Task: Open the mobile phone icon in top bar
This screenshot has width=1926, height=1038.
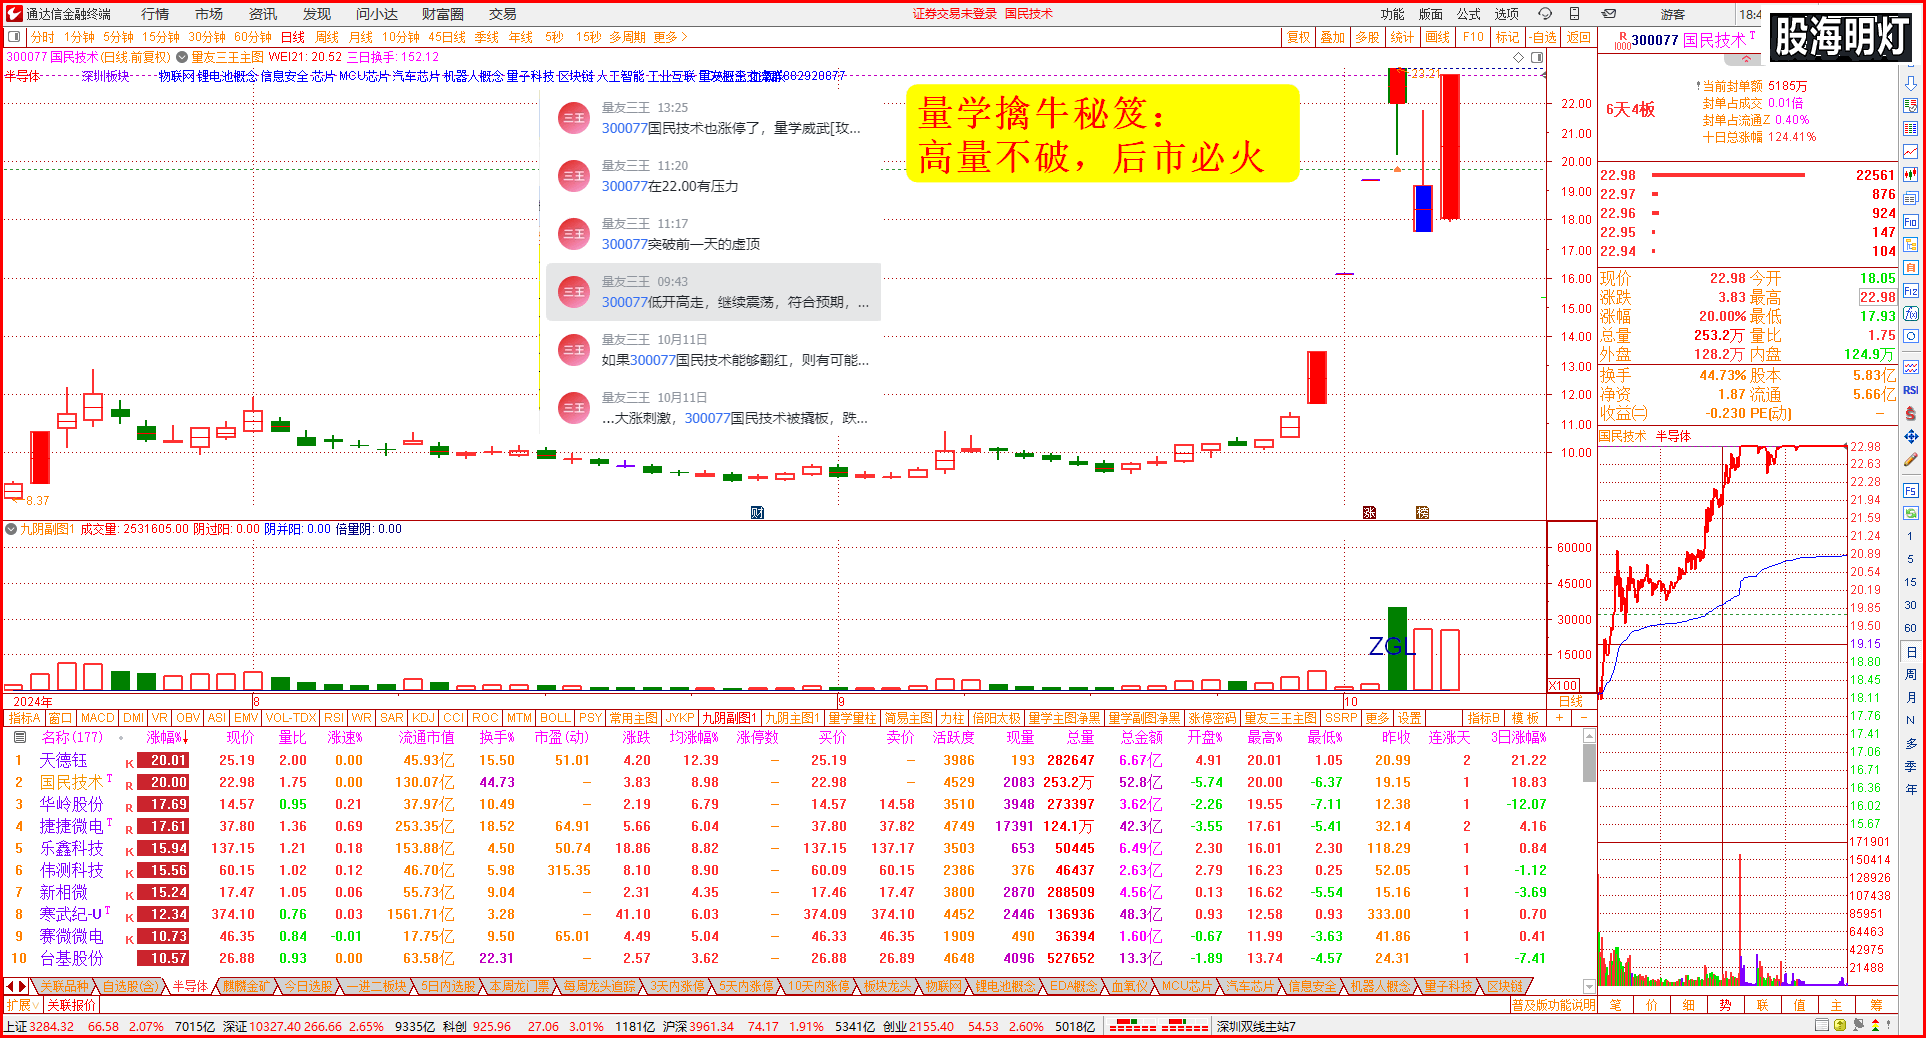Action: [x=1574, y=14]
